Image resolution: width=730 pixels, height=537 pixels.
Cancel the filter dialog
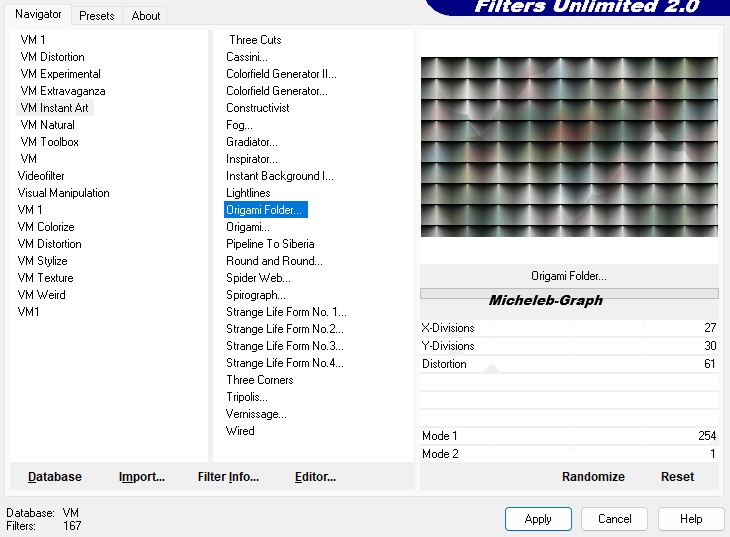click(x=615, y=519)
